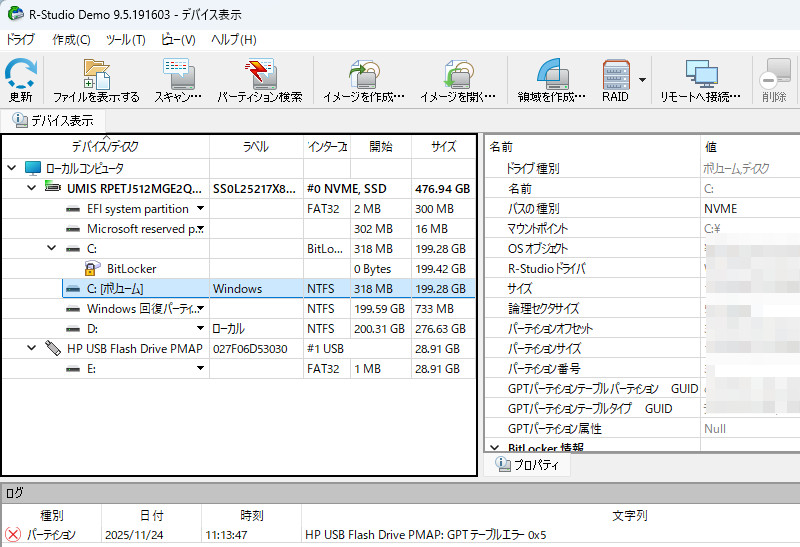This screenshot has width=800, height=547.
Task: Select the C: [ボリューム] Windows row
Action: point(269,289)
